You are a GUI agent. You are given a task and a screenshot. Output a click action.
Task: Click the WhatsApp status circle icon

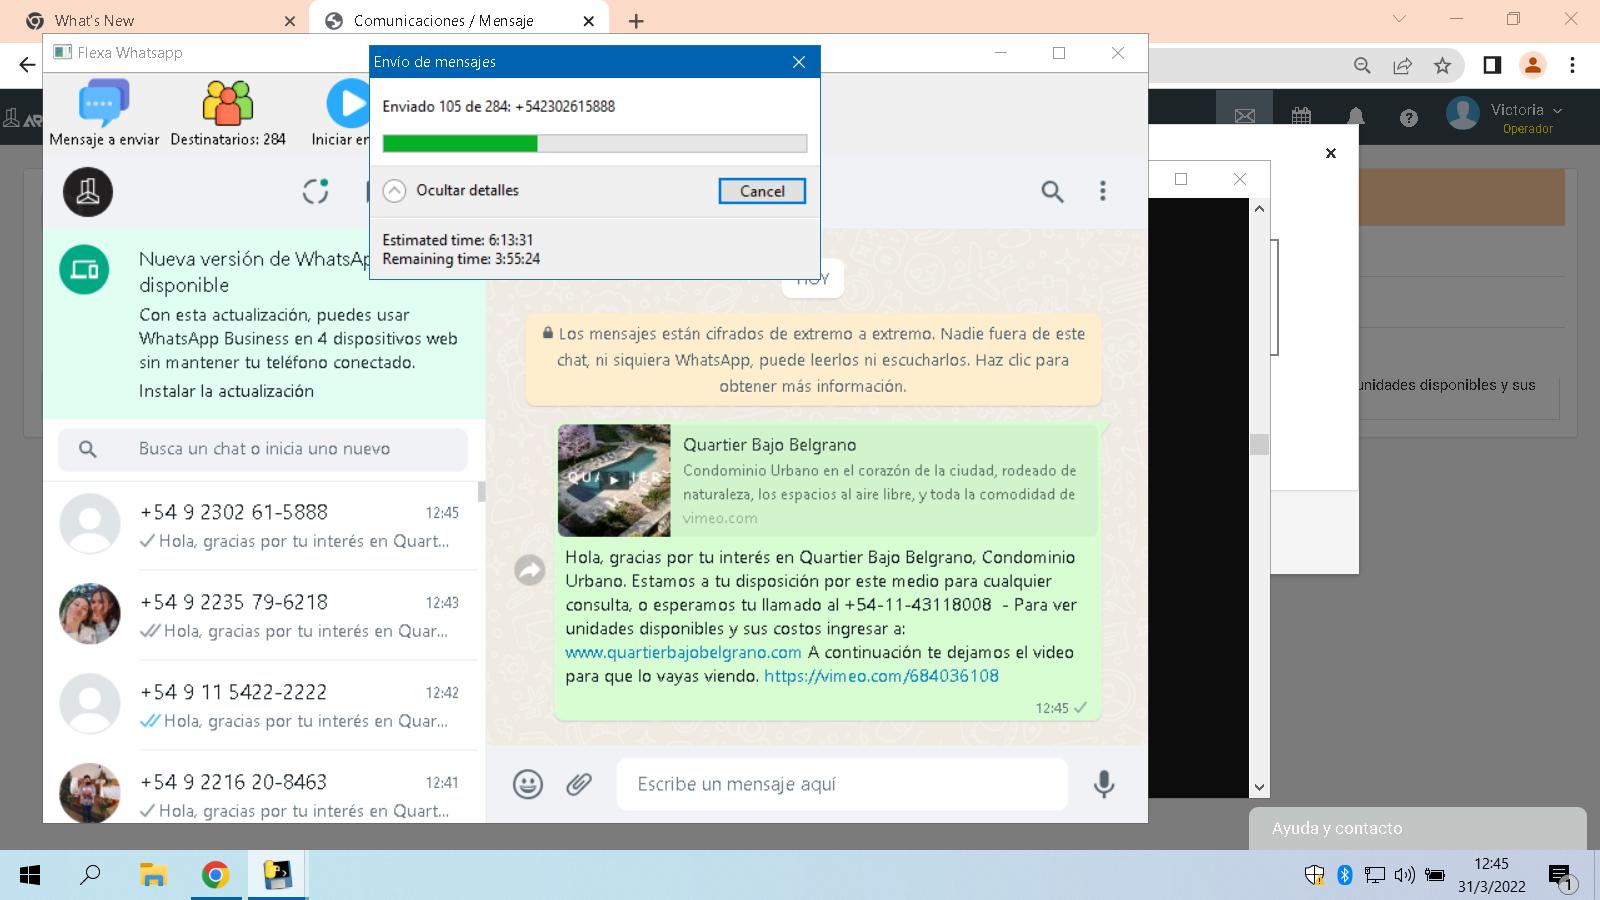click(315, 191)
